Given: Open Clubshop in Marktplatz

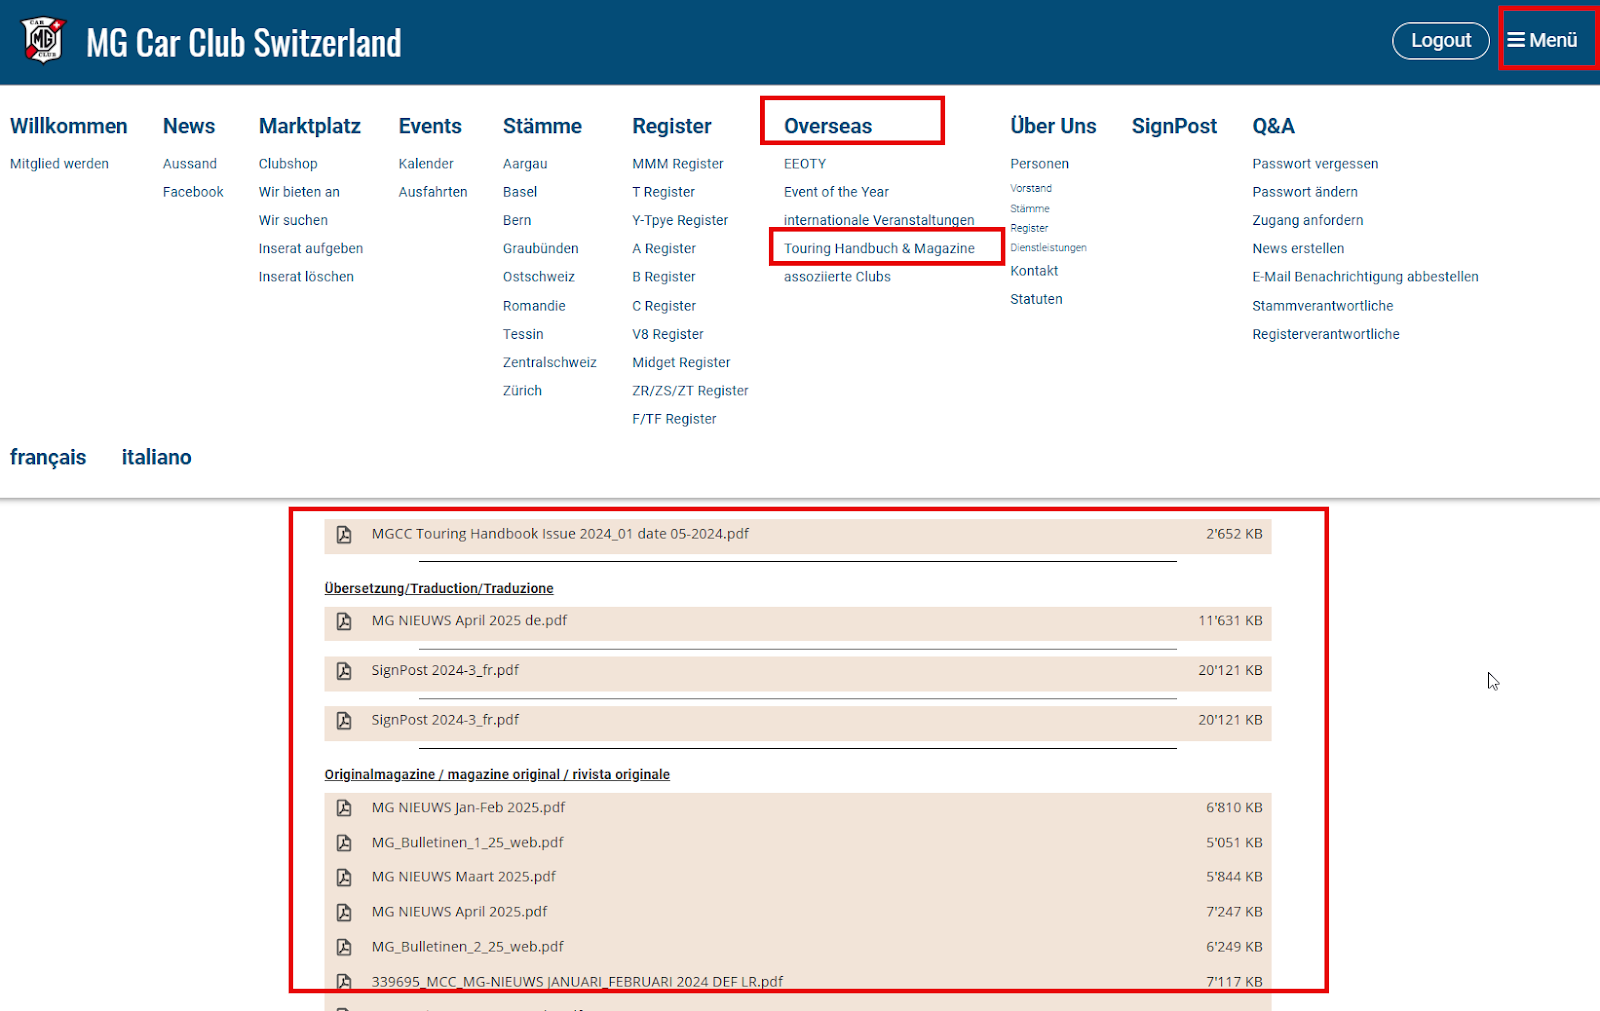Looking at the screenshot, I should point(288,164).
